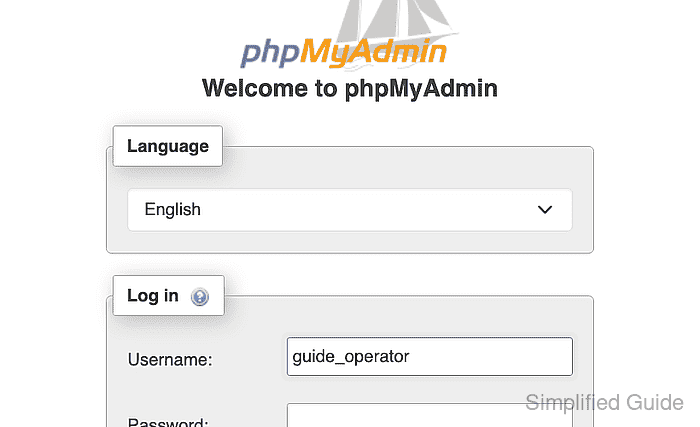Click the Log in legend heading
The height and width of the screenshot is (427, 700).
click(153, 296)
